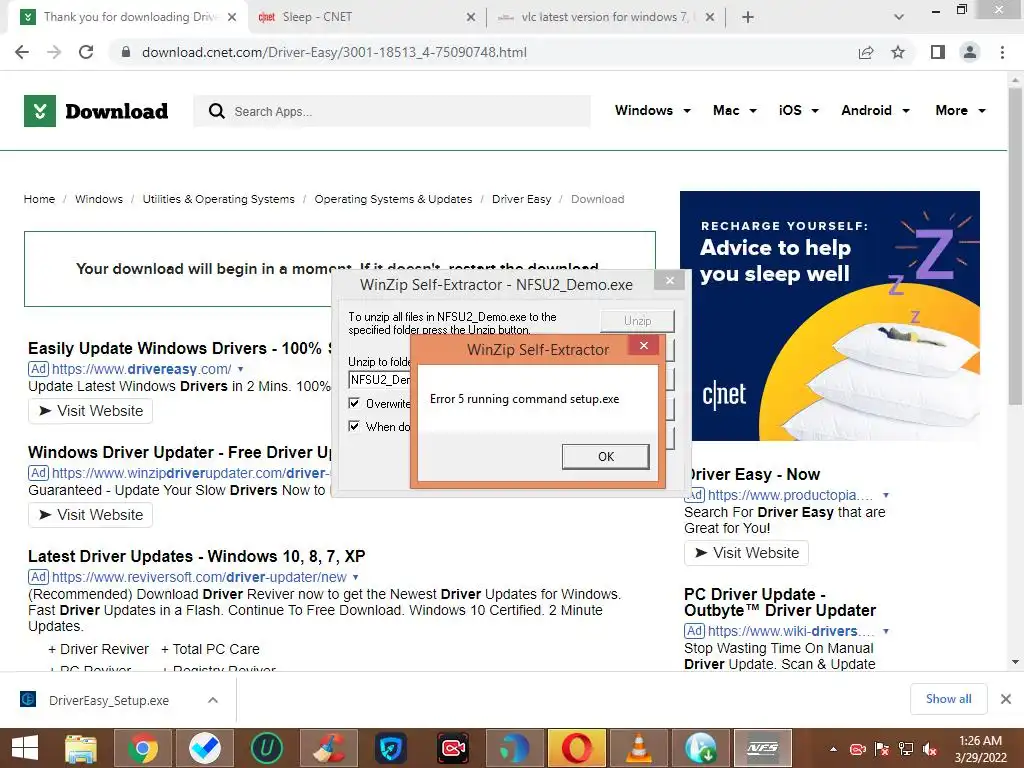Viewport: 1024px width, 768px height.
Task: Open the wiki-drivers ad link
Action: click(790, 632)
